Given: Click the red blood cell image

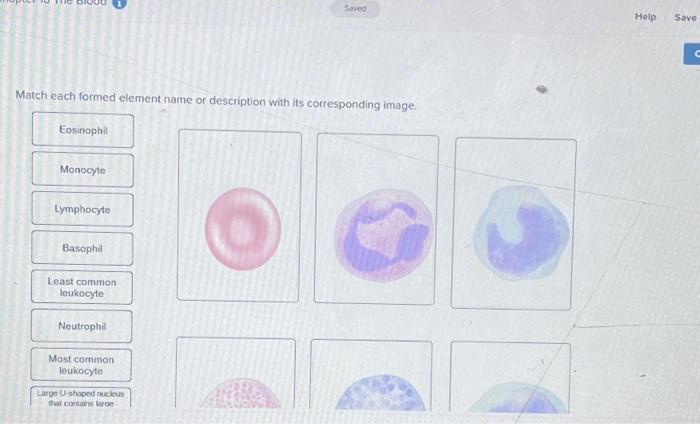Looking at the screenshot, I should point(239,216).
